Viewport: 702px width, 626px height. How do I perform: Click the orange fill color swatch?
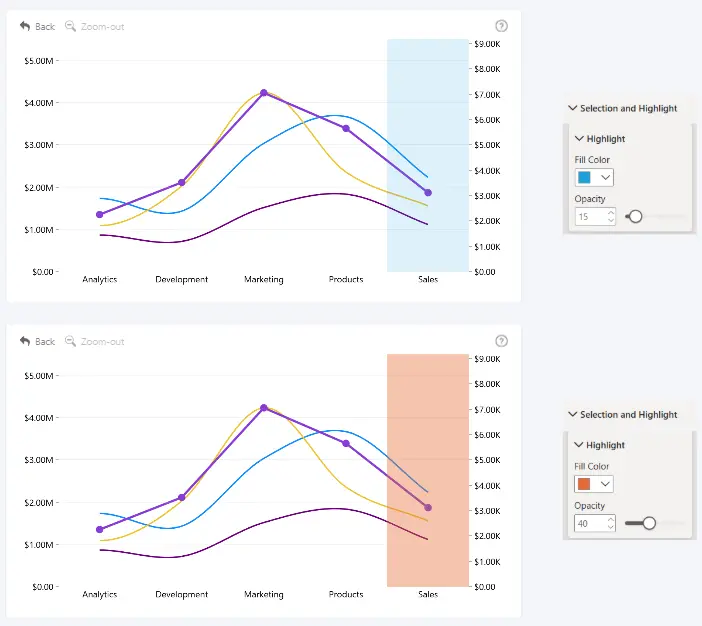(x=584, y=484)
